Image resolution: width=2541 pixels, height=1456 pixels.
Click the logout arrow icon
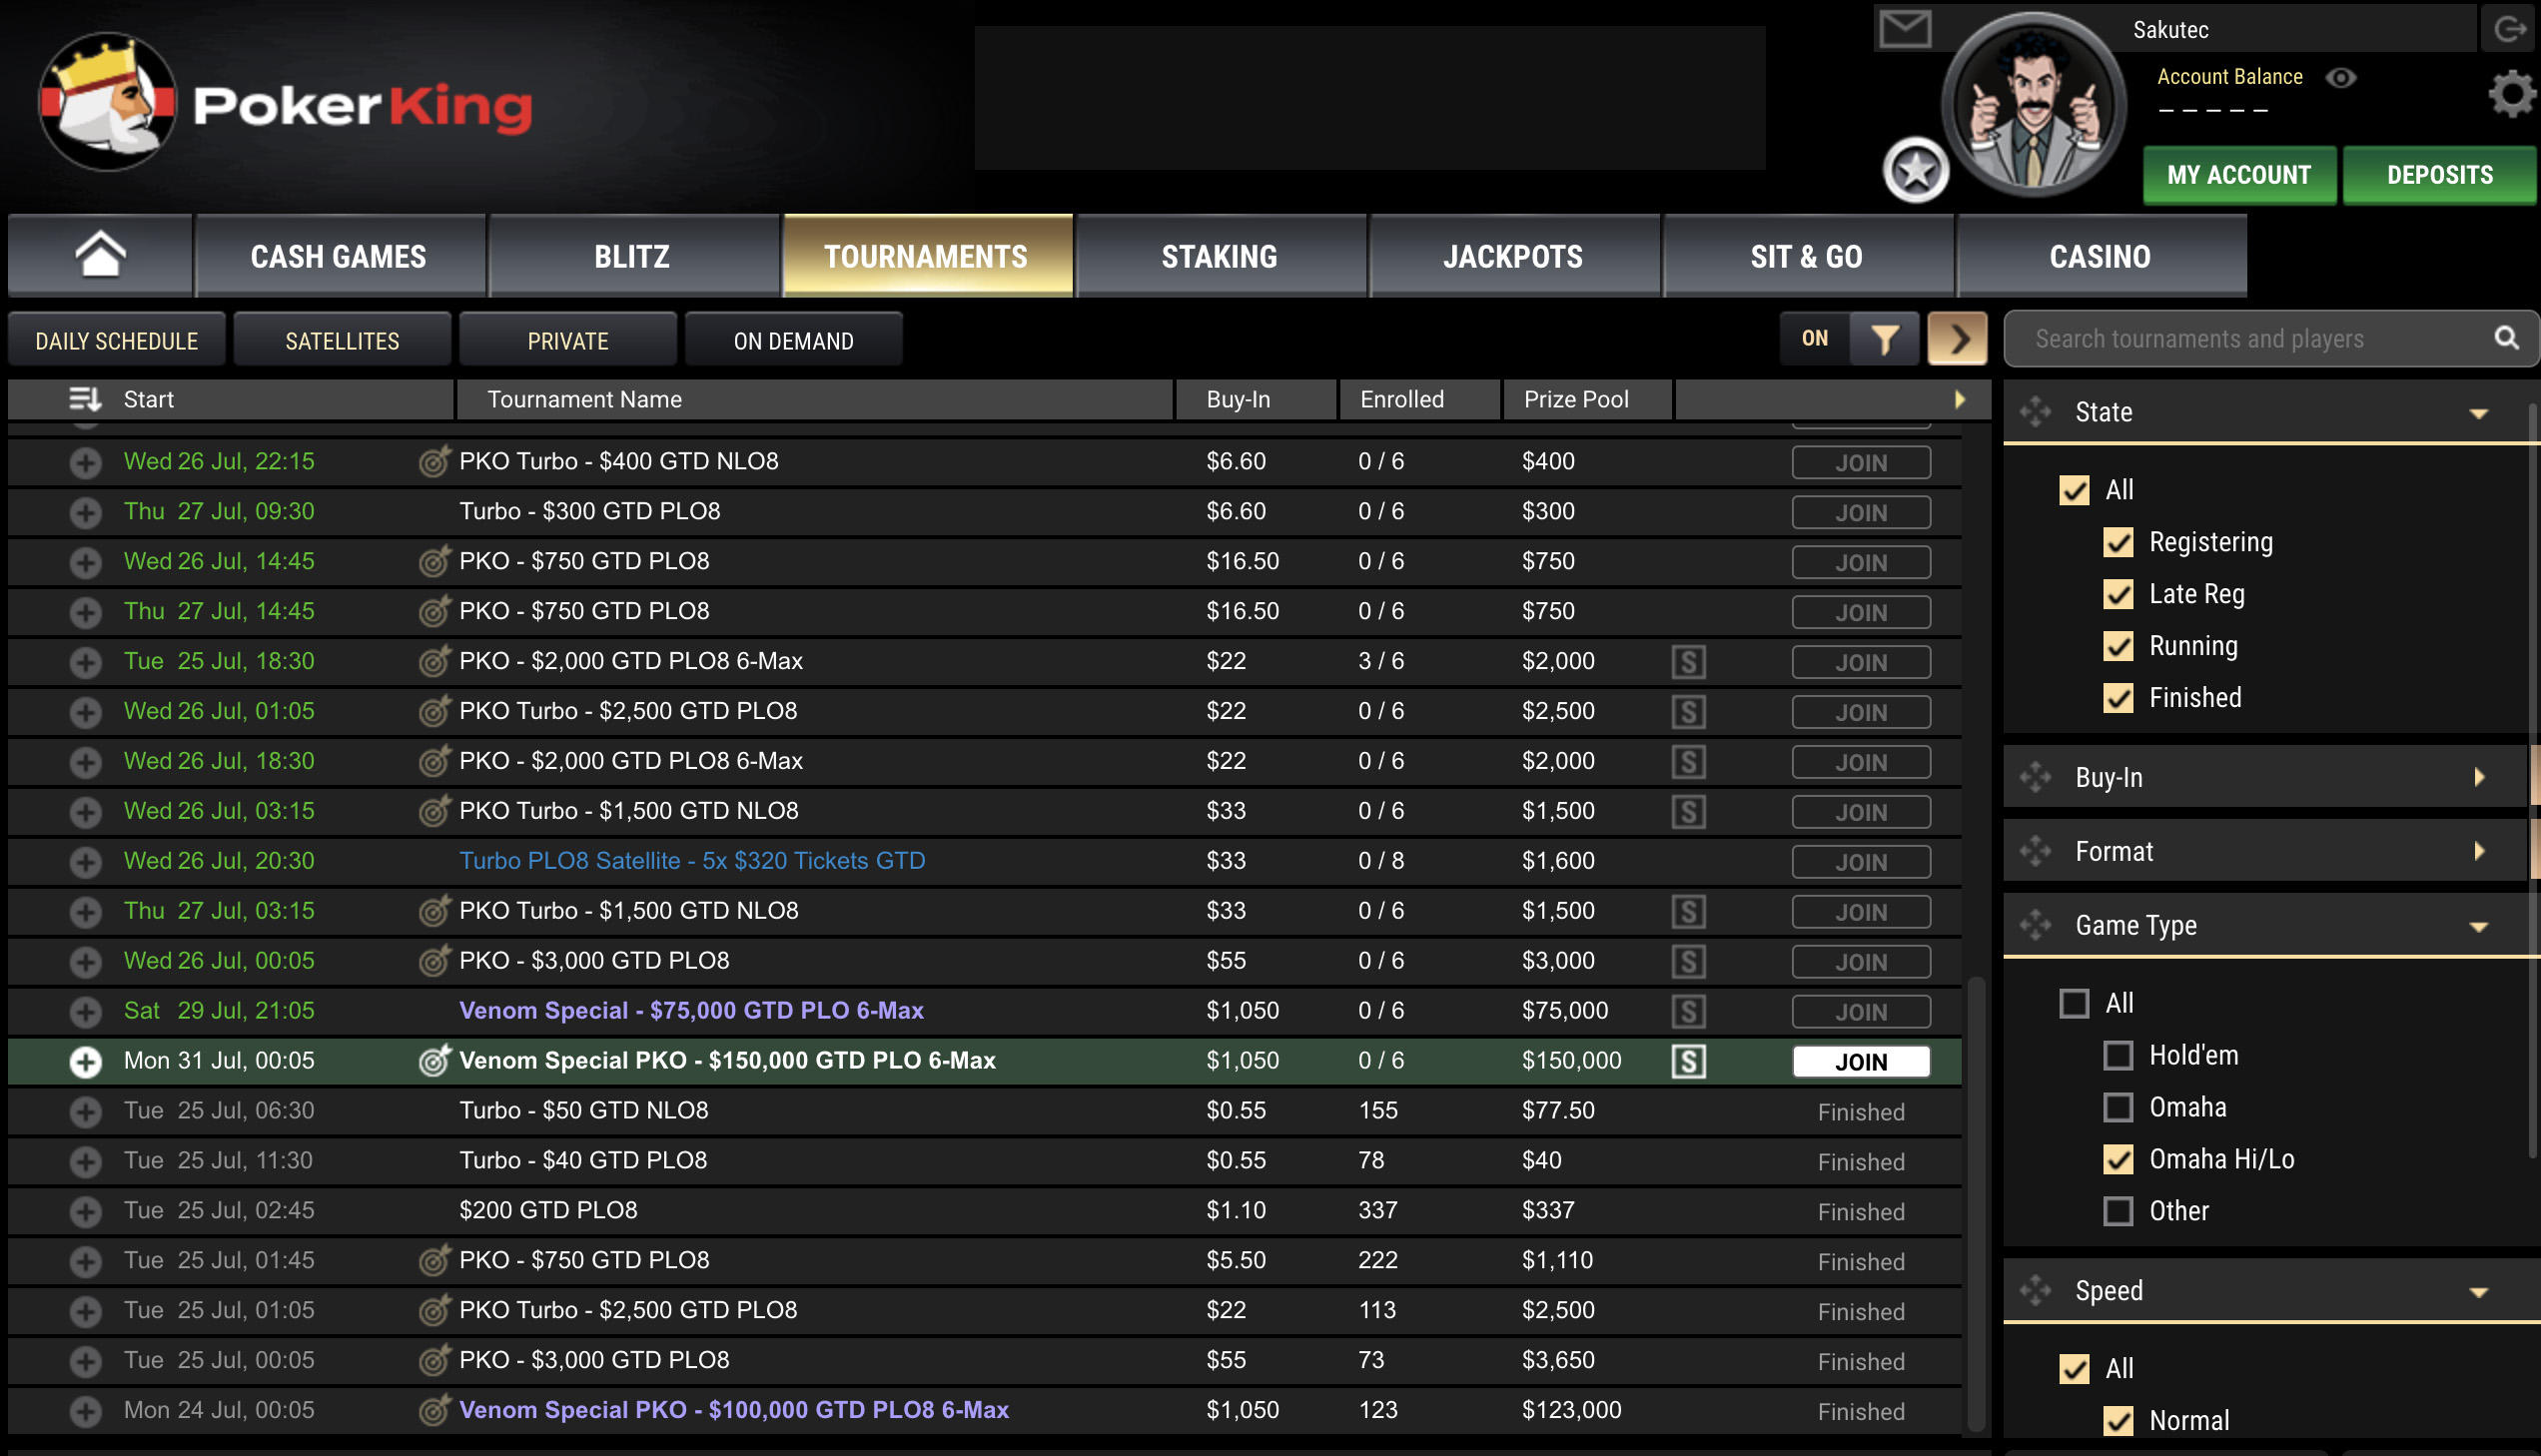click(x=2509, y=28)
